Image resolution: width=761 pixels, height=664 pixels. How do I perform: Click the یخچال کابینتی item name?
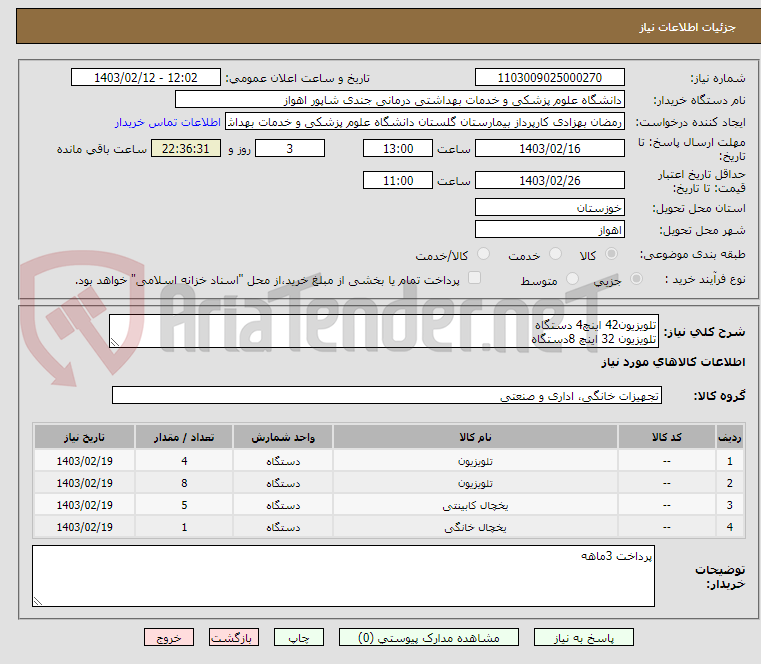click(475, 505)
